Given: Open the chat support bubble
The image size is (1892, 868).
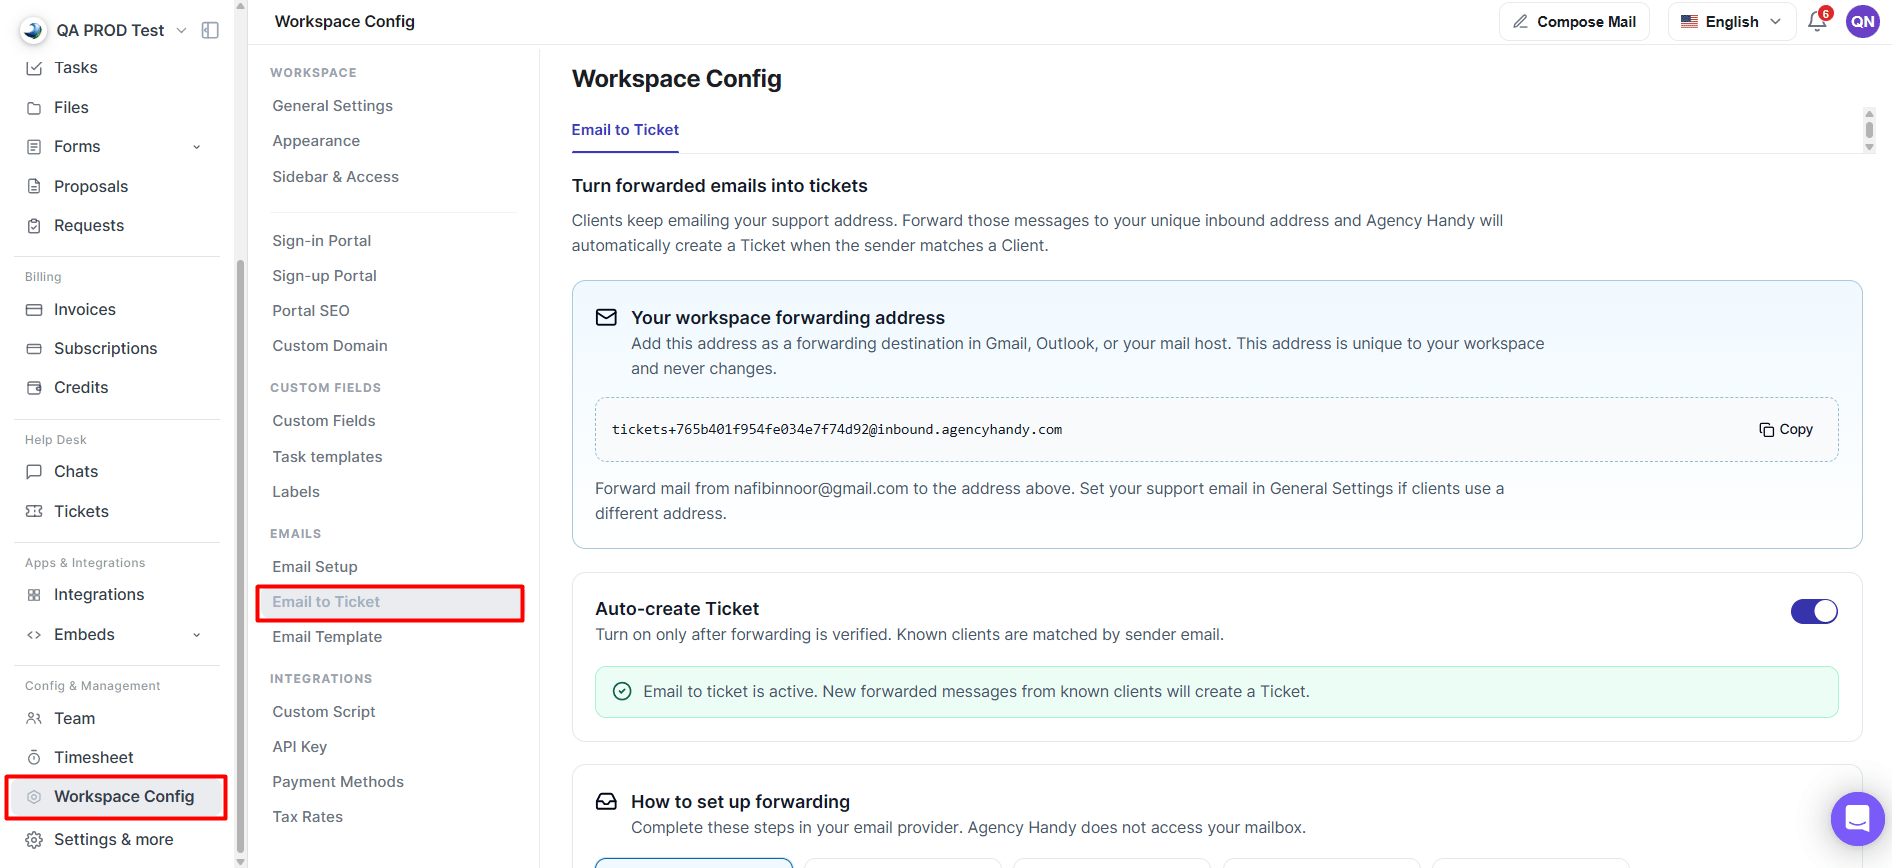Looking at the screenshot, I should tap(1857, 818).
